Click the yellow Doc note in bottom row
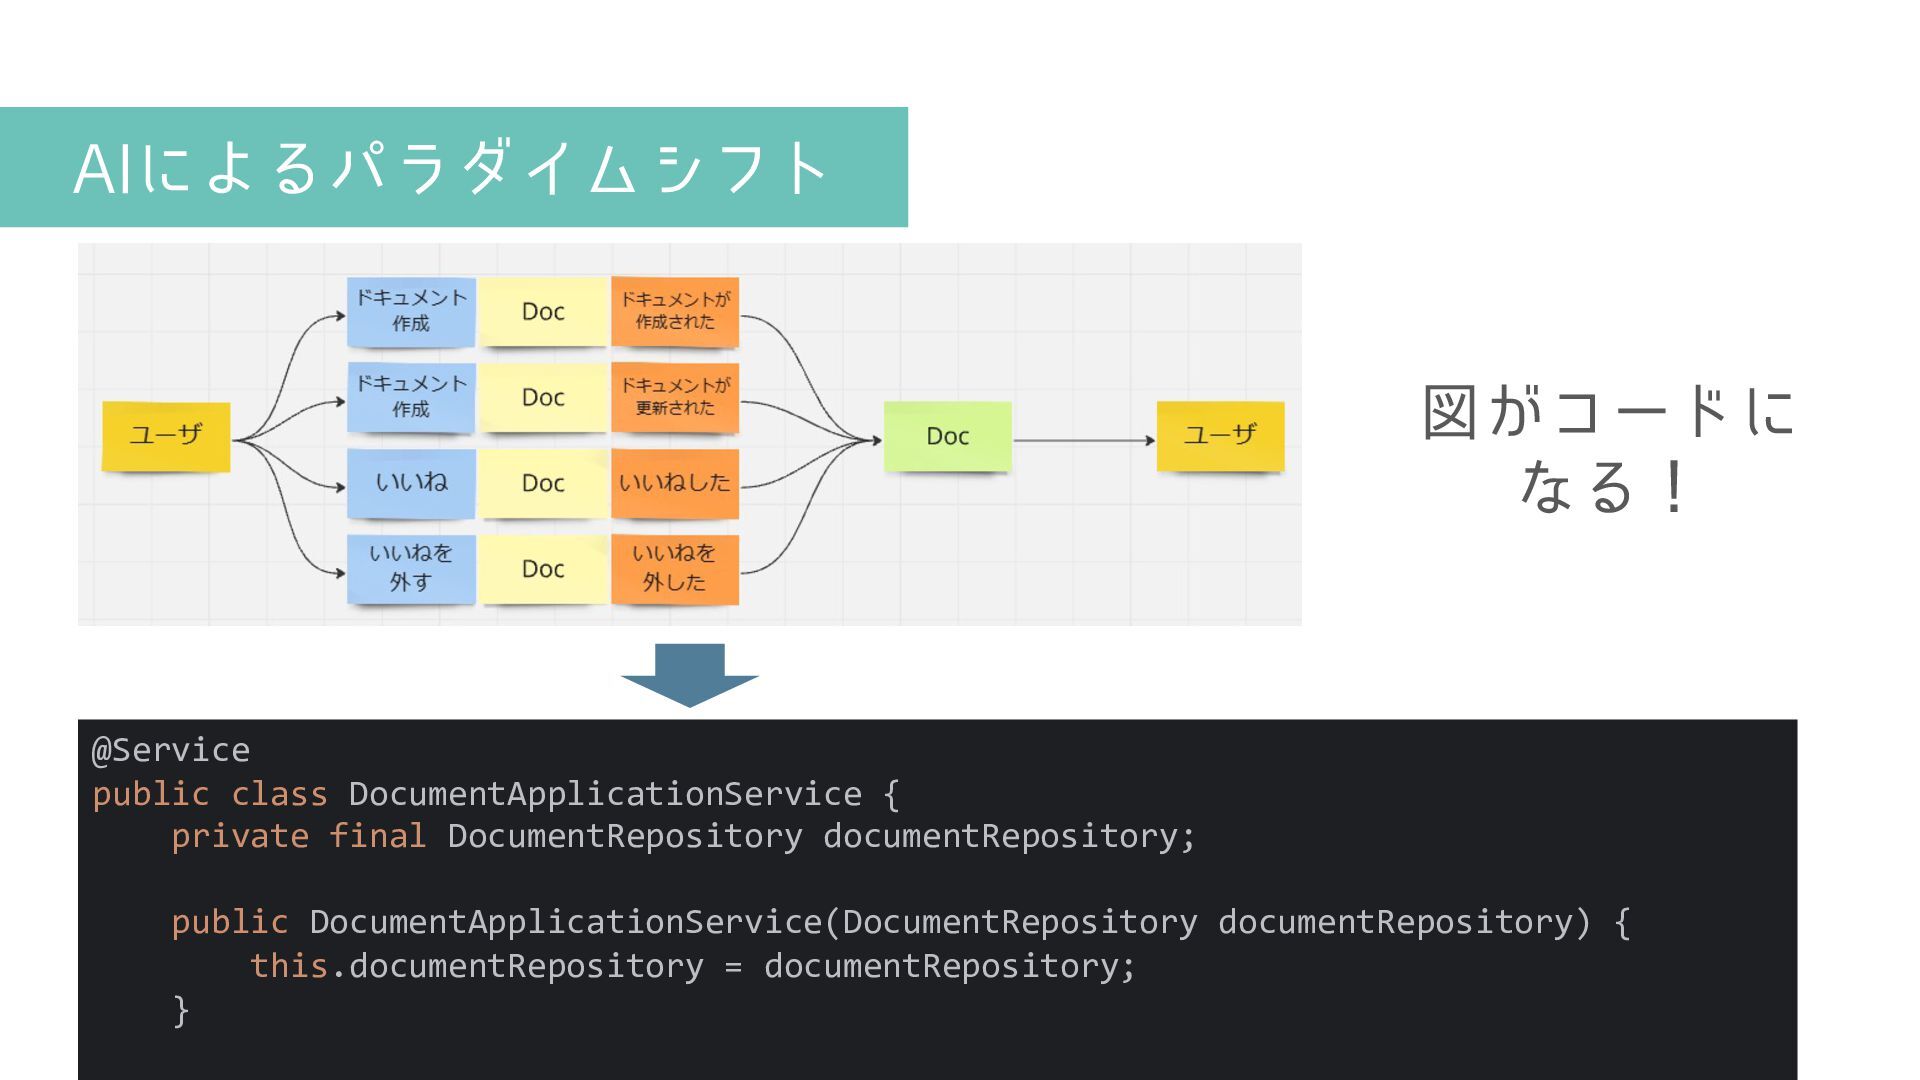The width and height of the screenshot is (1920, 1080). 543,568
